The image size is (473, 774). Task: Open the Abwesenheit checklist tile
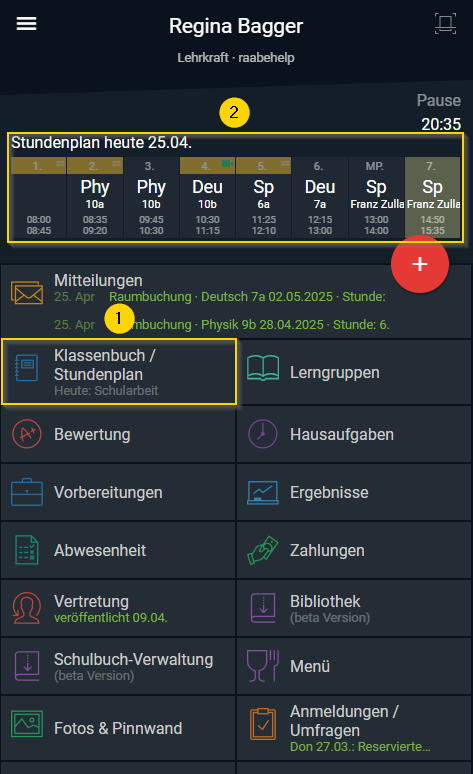(x=118, y=550)
